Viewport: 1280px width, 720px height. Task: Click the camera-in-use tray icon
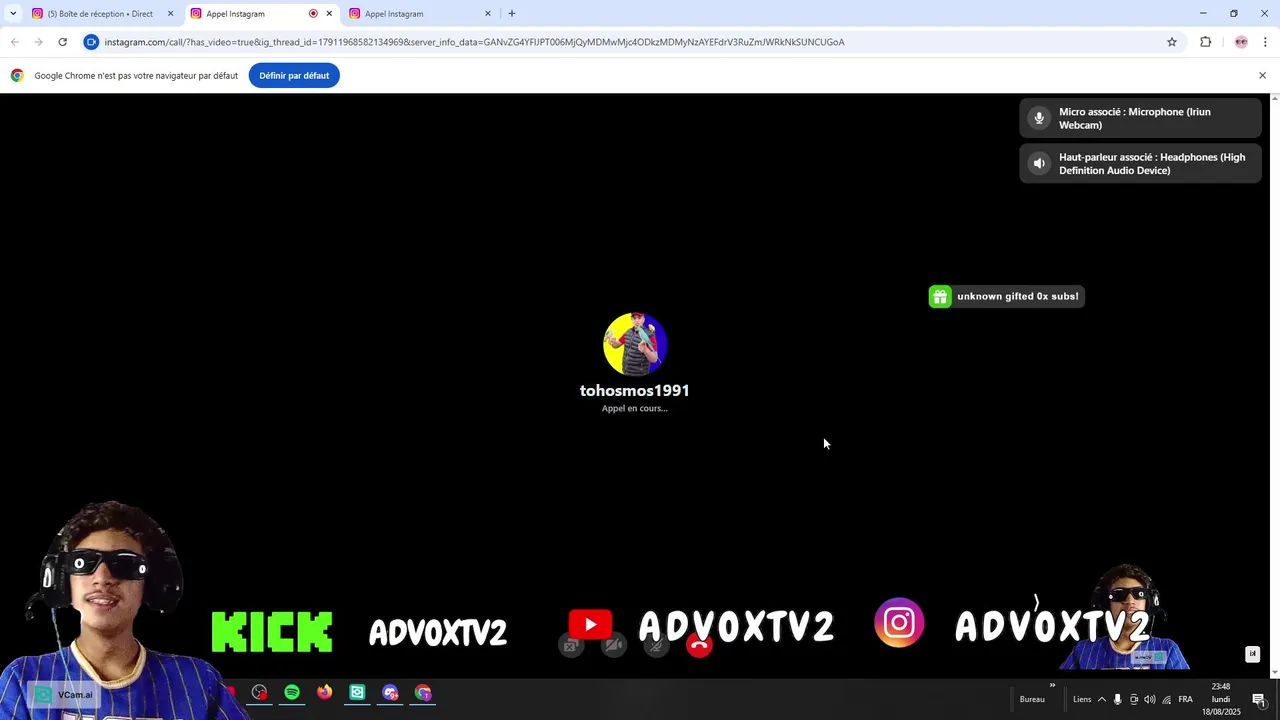(1134, 700)
